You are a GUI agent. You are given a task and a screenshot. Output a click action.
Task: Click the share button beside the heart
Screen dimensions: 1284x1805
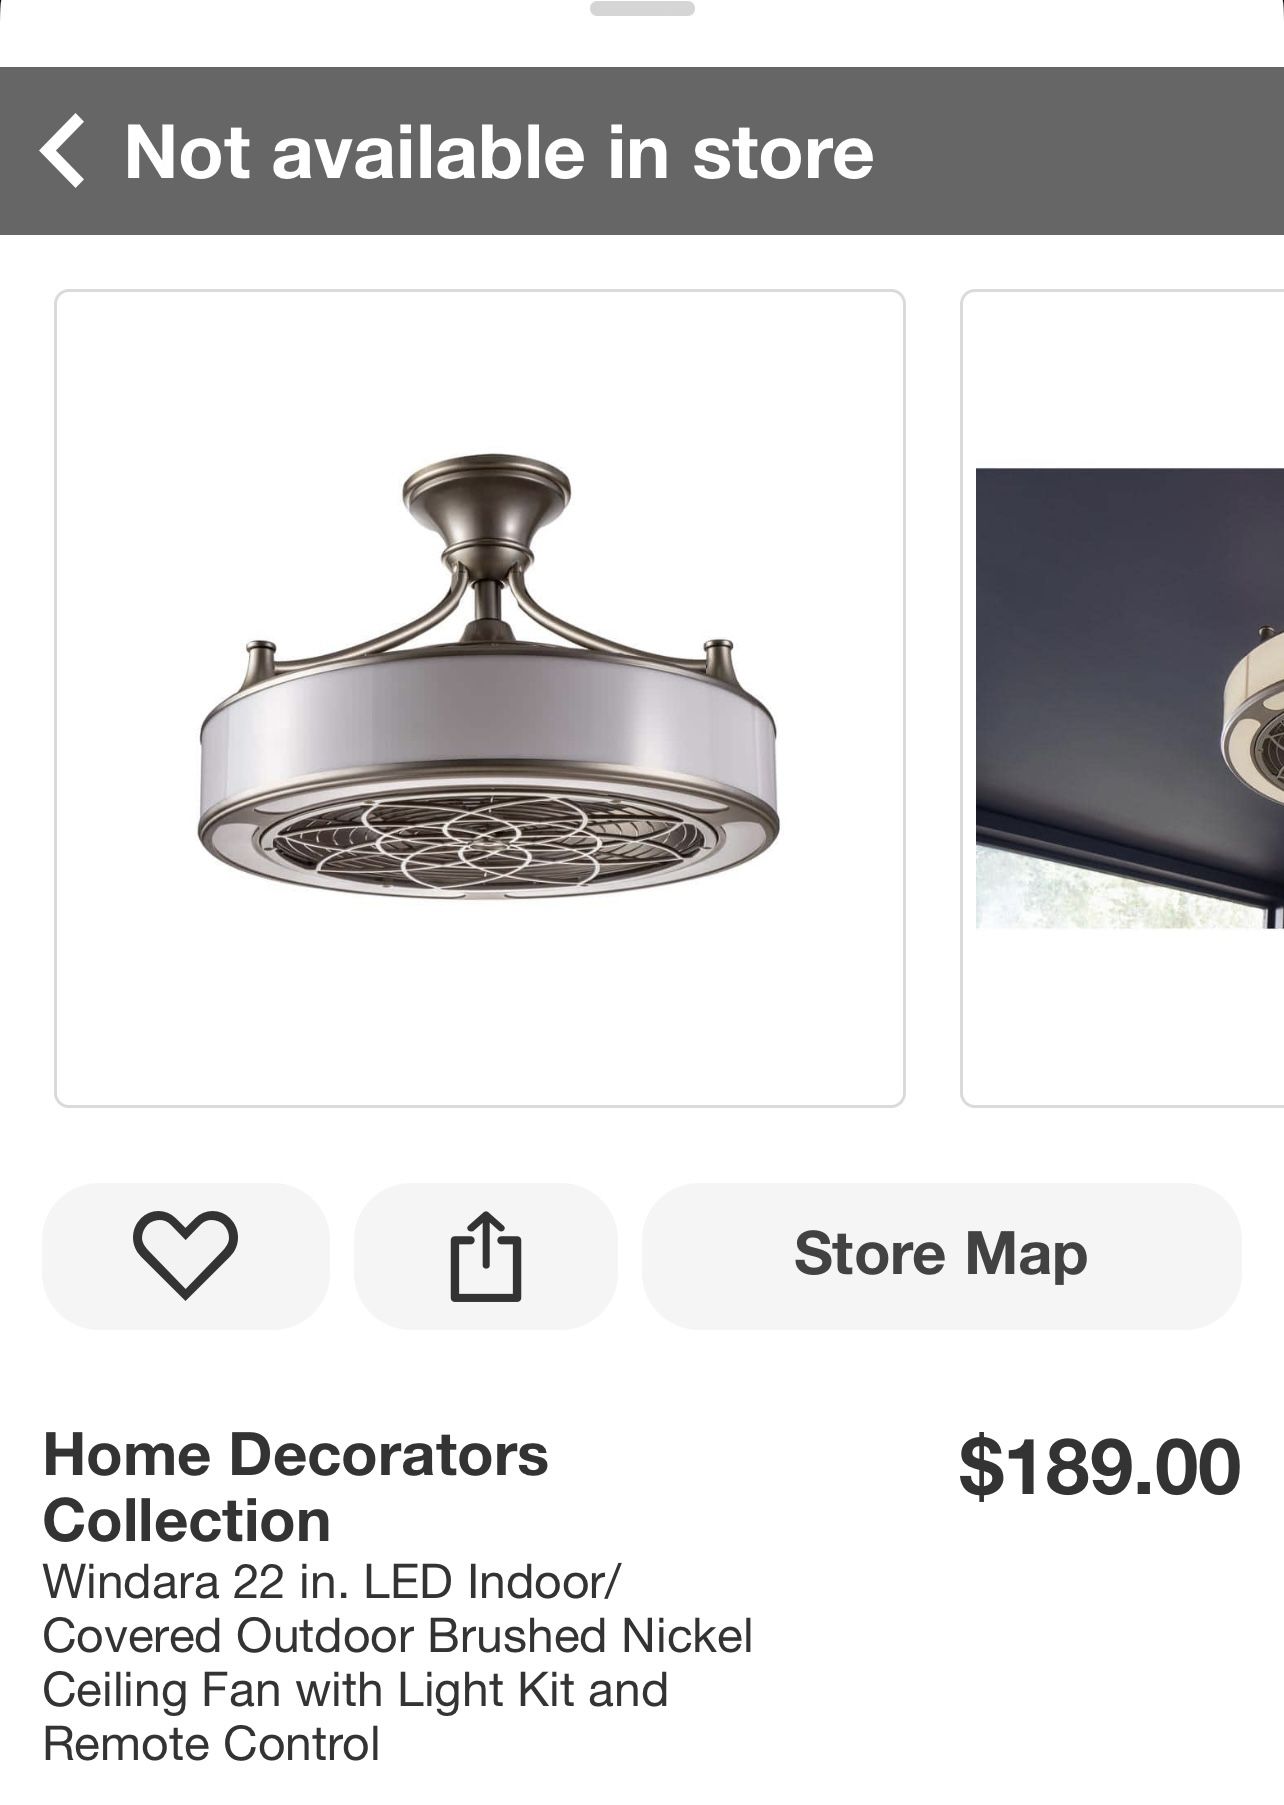click(x=486, y=1256)
